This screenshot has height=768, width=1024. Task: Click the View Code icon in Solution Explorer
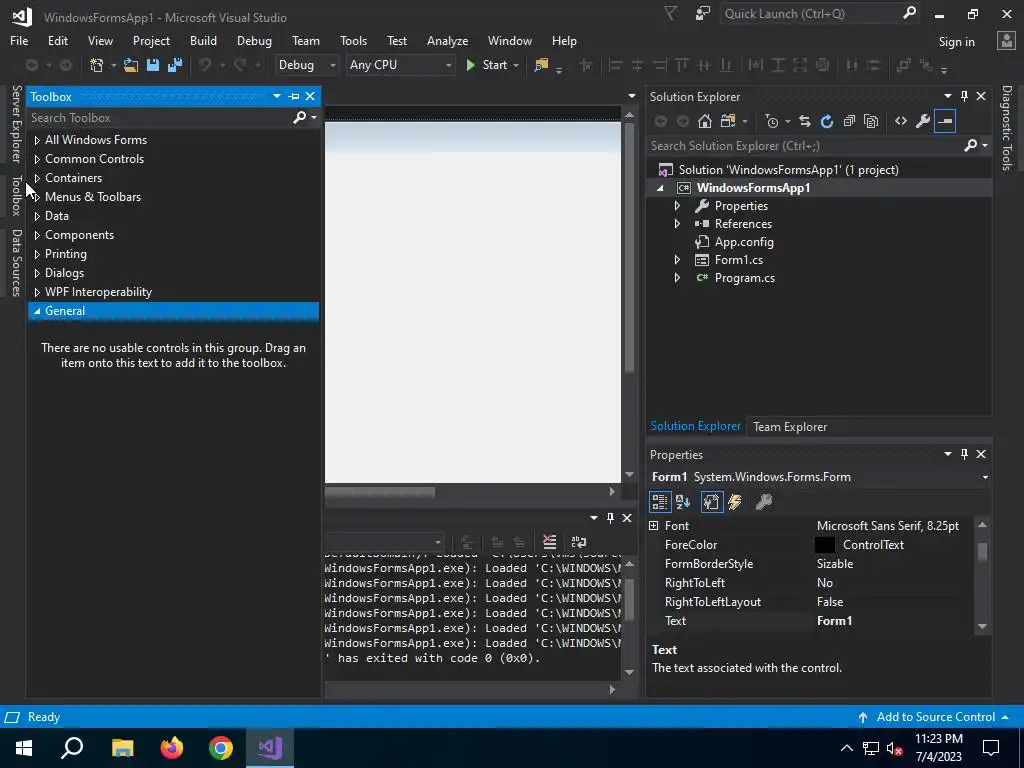(x=901, y=121)
